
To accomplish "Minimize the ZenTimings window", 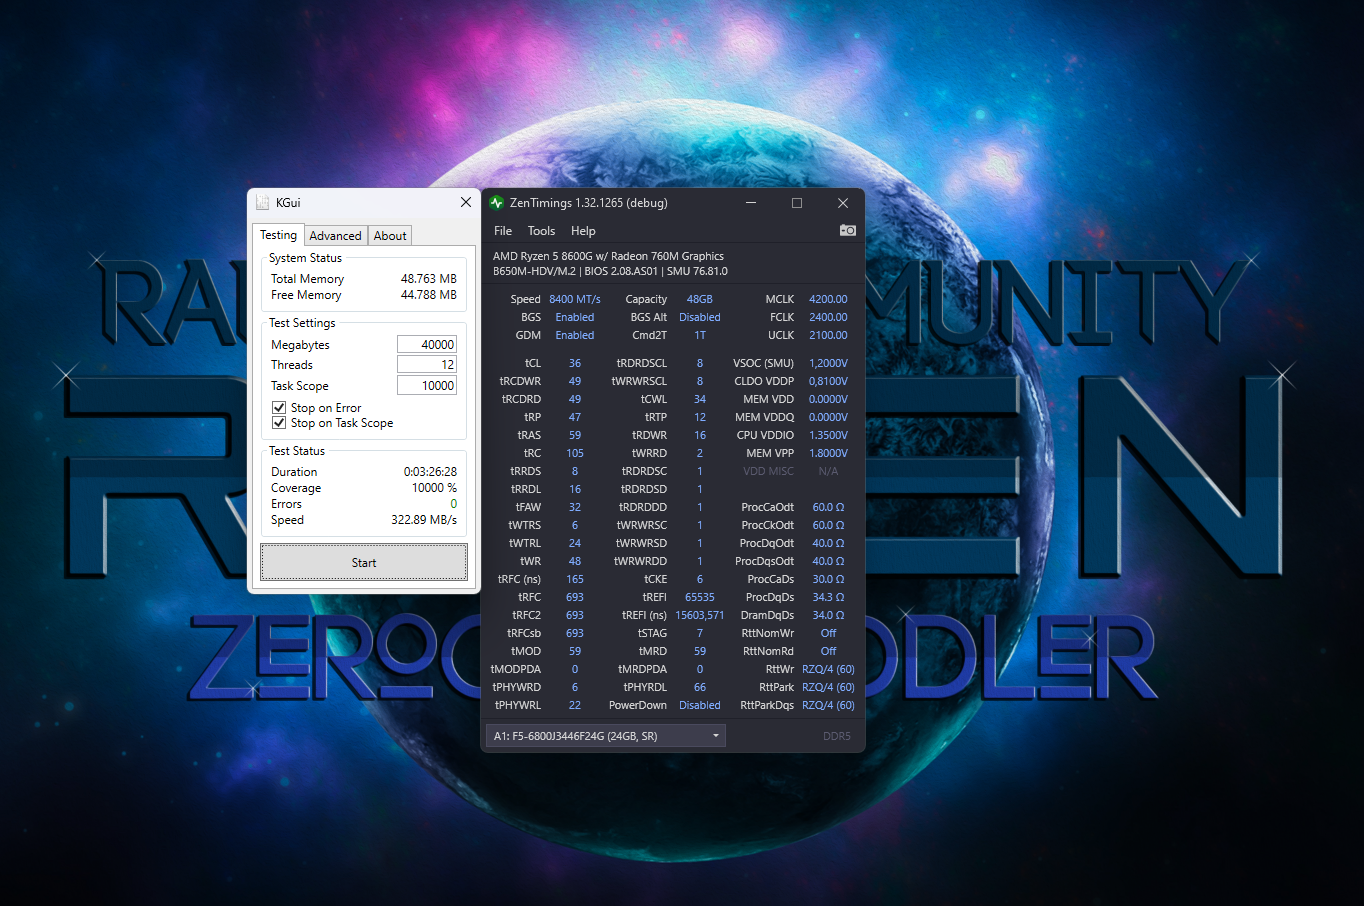I will (x=751, y=202).
